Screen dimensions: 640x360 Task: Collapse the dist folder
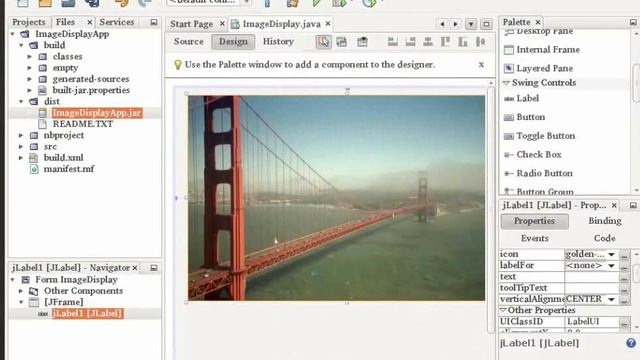[21, 102]
